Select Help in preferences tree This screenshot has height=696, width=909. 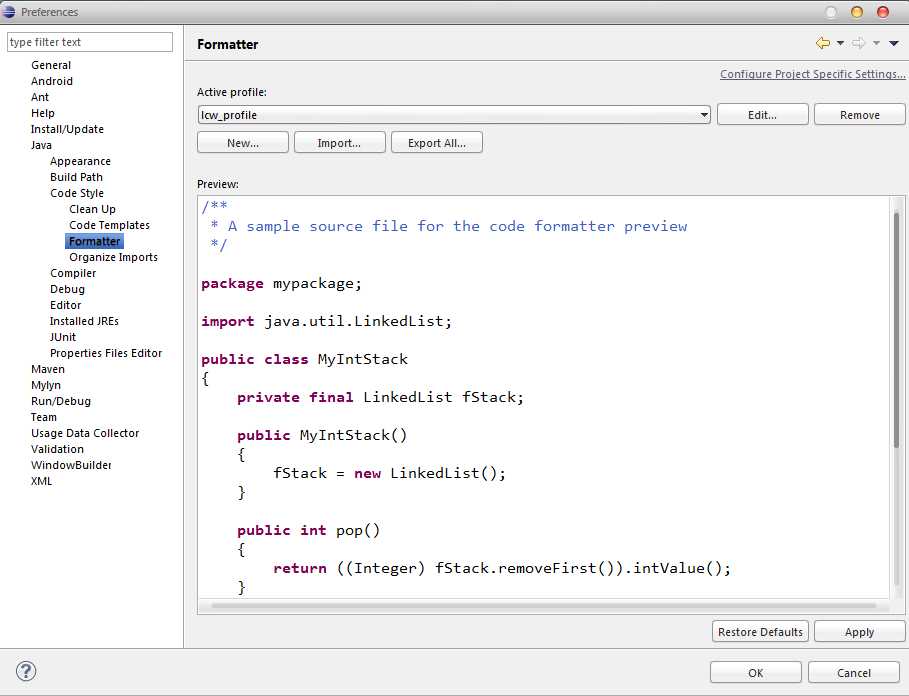pos(42,113)
